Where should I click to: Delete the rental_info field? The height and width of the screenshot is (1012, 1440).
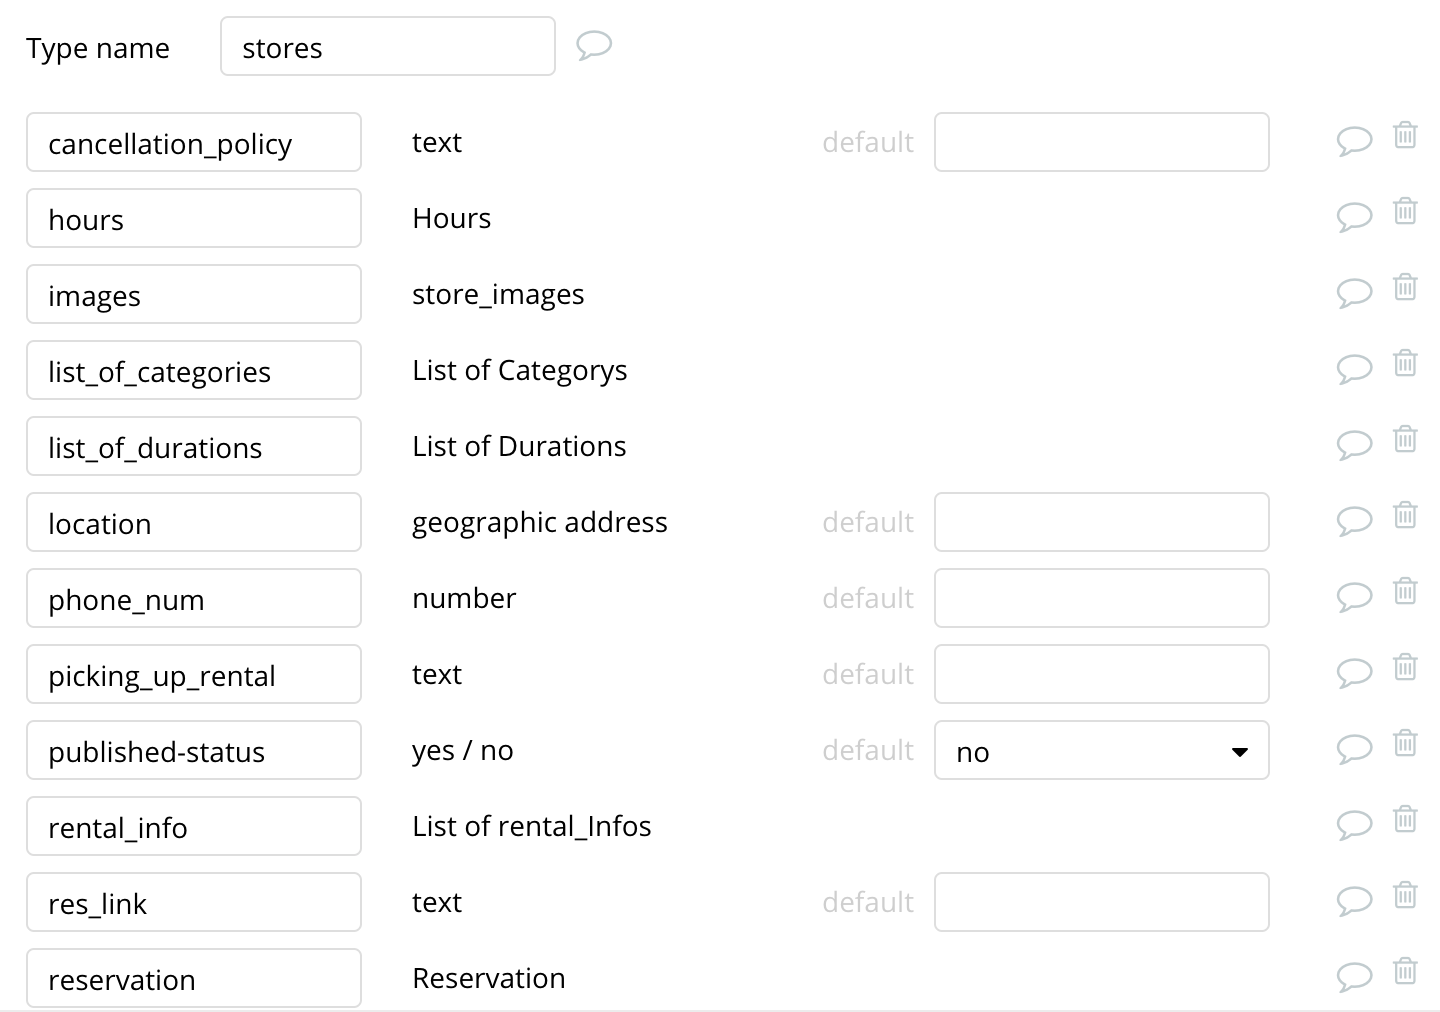tap(1405, 819)
